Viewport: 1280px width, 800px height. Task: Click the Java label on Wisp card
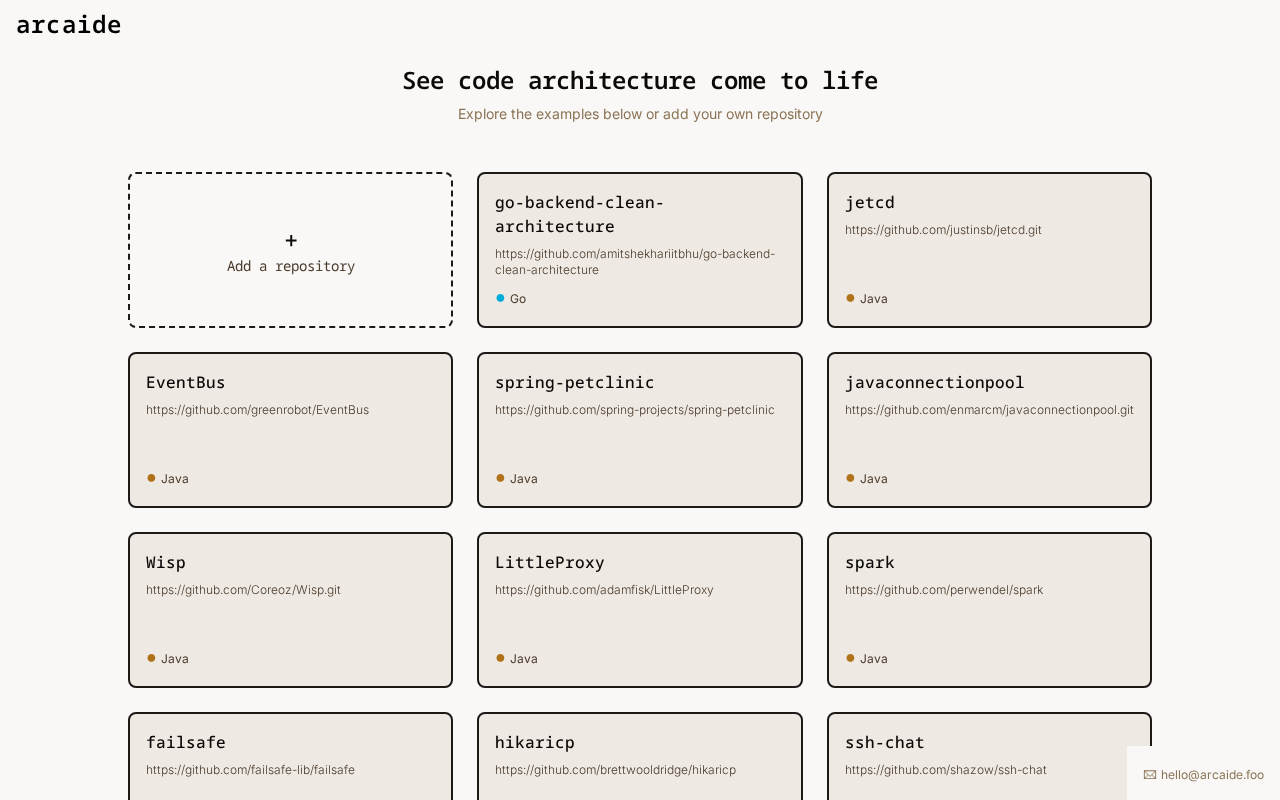click(x=175, y=659)
